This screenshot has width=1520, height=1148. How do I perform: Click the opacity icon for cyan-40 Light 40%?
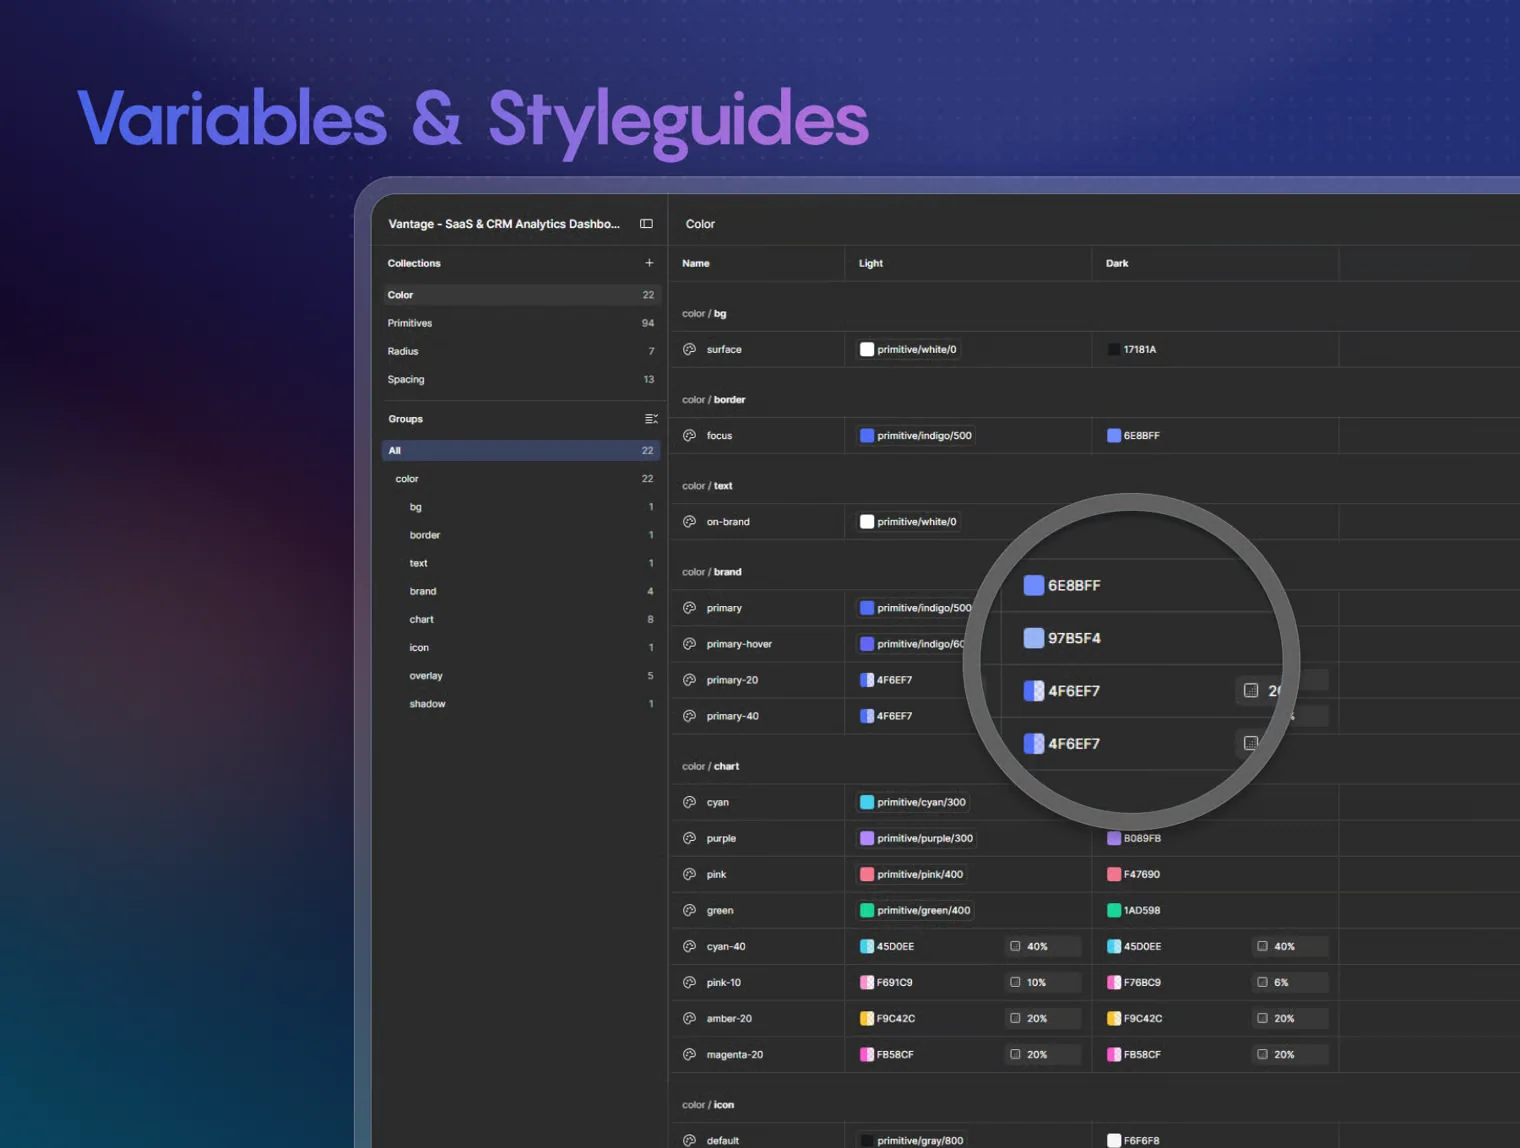[x=1015, y=946]
